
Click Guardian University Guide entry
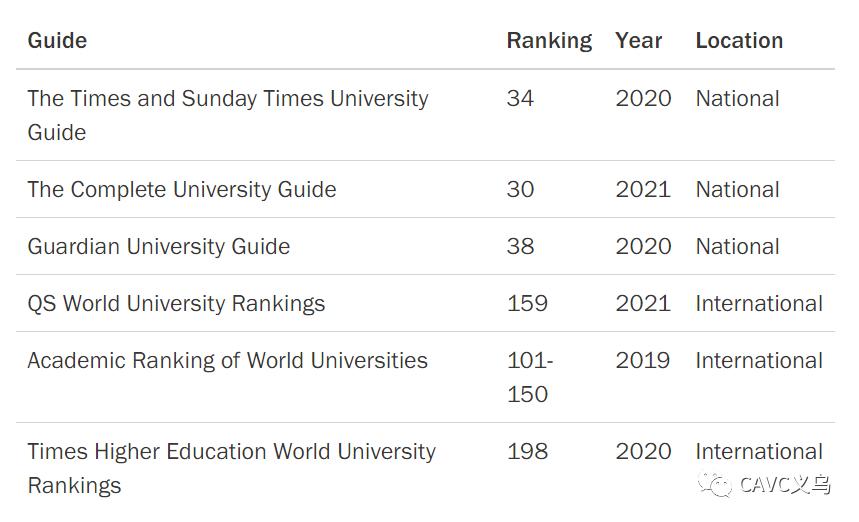click(159, 247)
